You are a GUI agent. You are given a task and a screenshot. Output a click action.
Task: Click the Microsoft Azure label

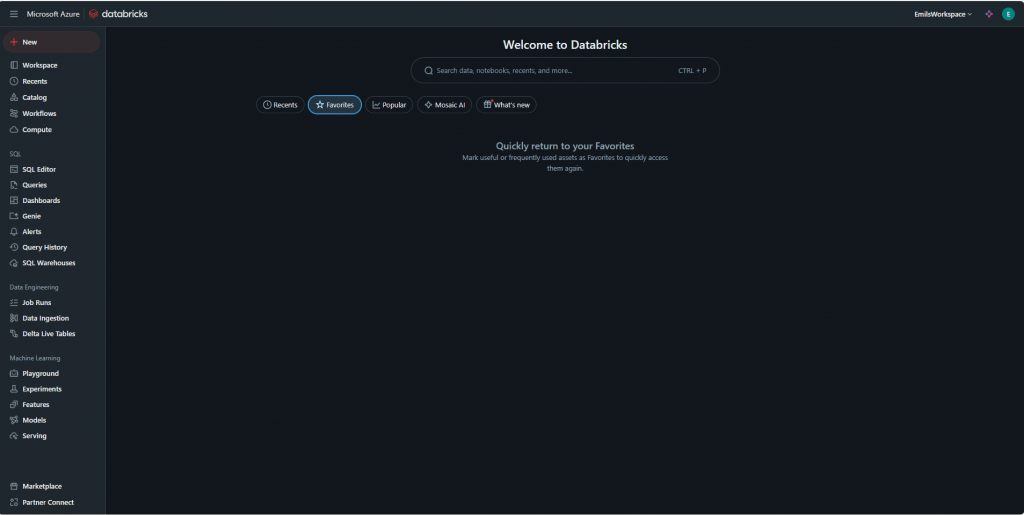53,14
